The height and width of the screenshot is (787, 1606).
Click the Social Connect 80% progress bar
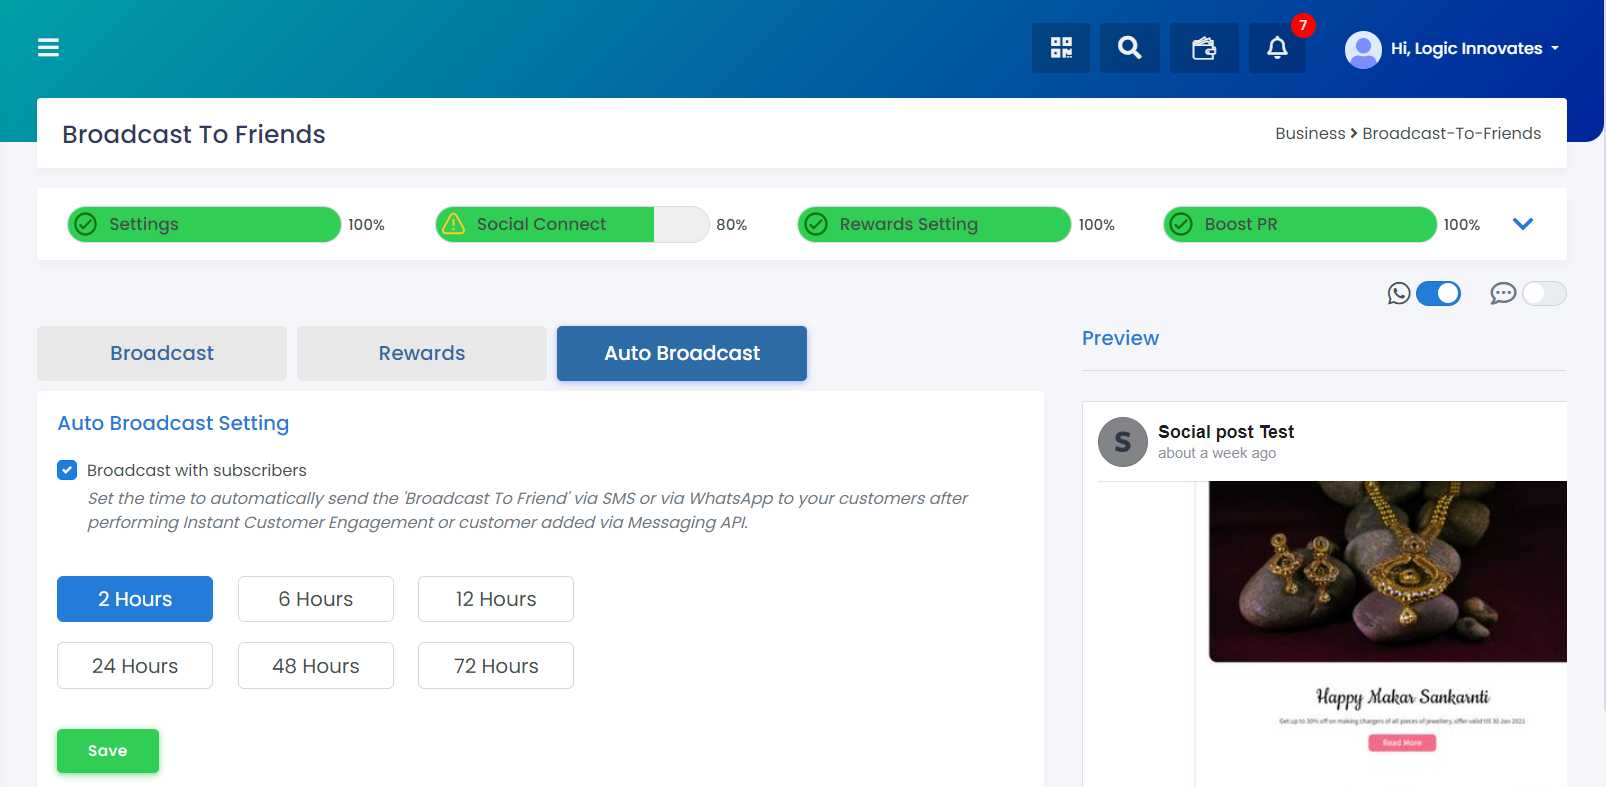(572, 224)
